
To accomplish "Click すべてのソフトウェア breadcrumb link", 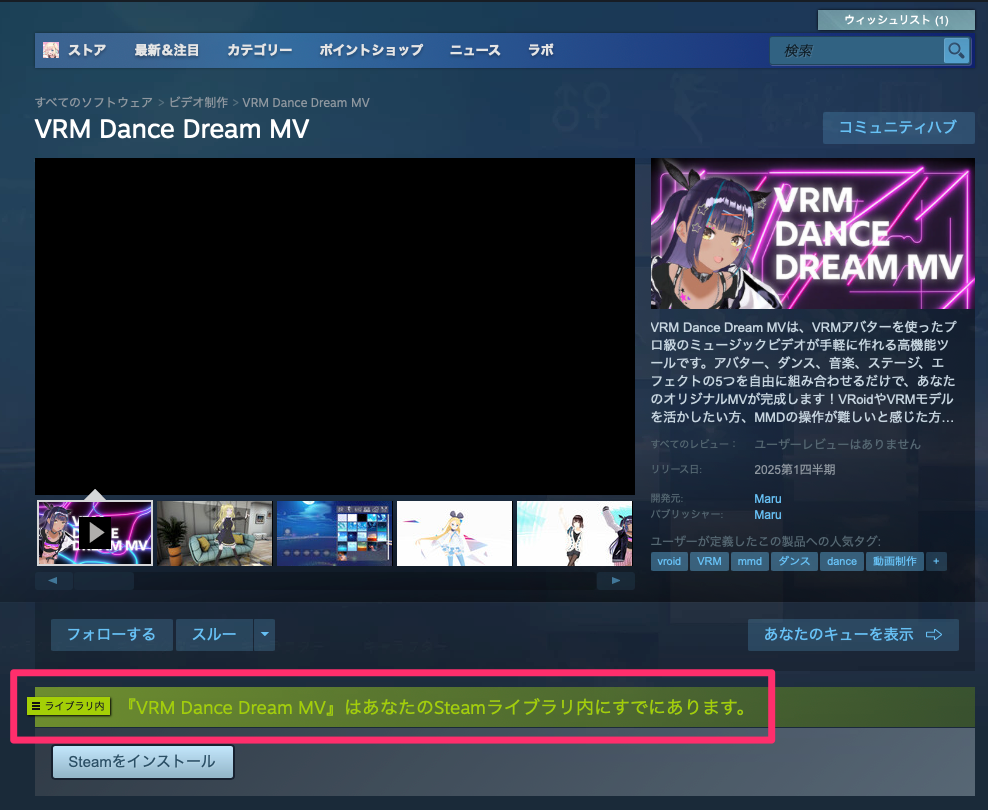I will coord(94,103).
